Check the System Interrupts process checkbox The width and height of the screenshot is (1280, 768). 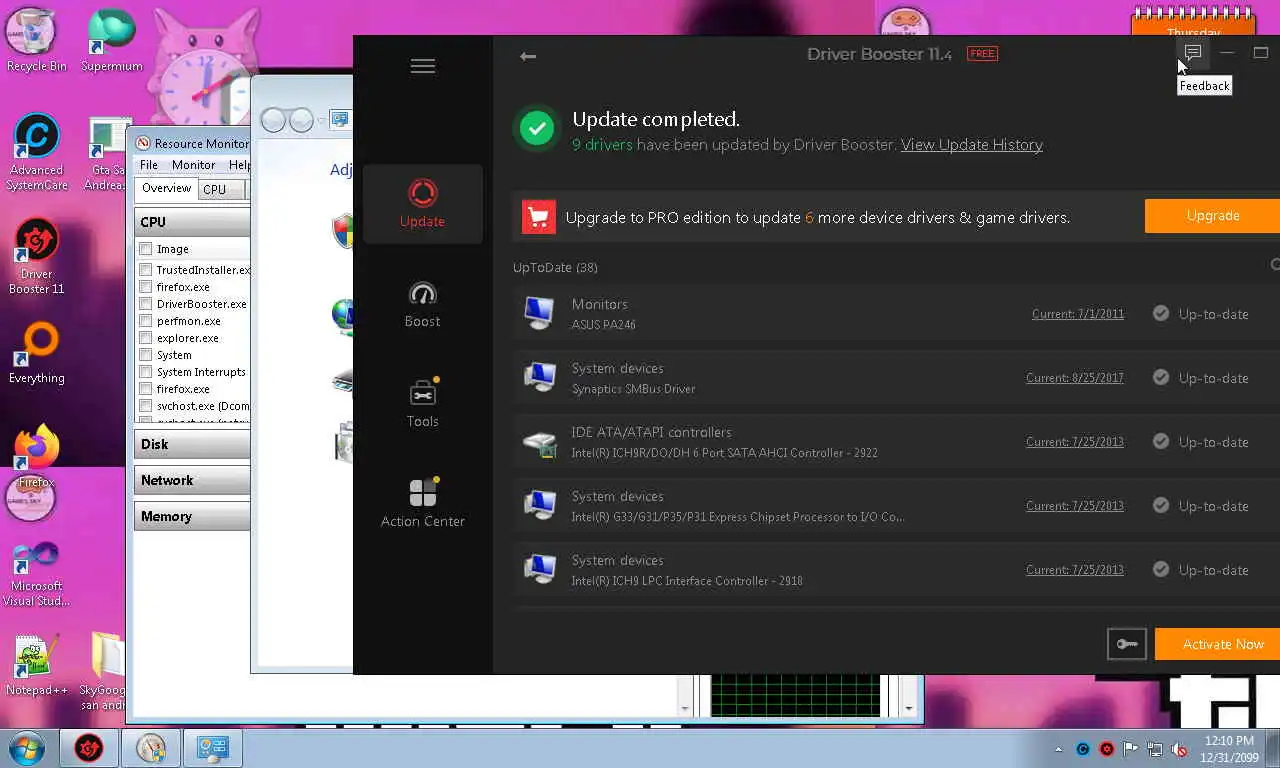pyautogui.click(x=146, y=372)
